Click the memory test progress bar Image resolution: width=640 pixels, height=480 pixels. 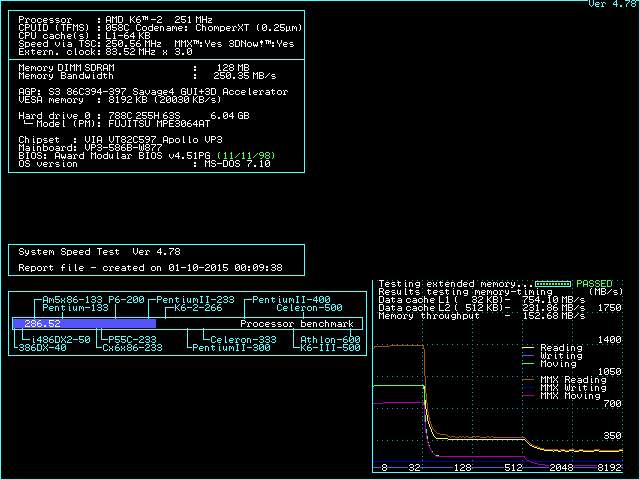[x=552, y=285]
